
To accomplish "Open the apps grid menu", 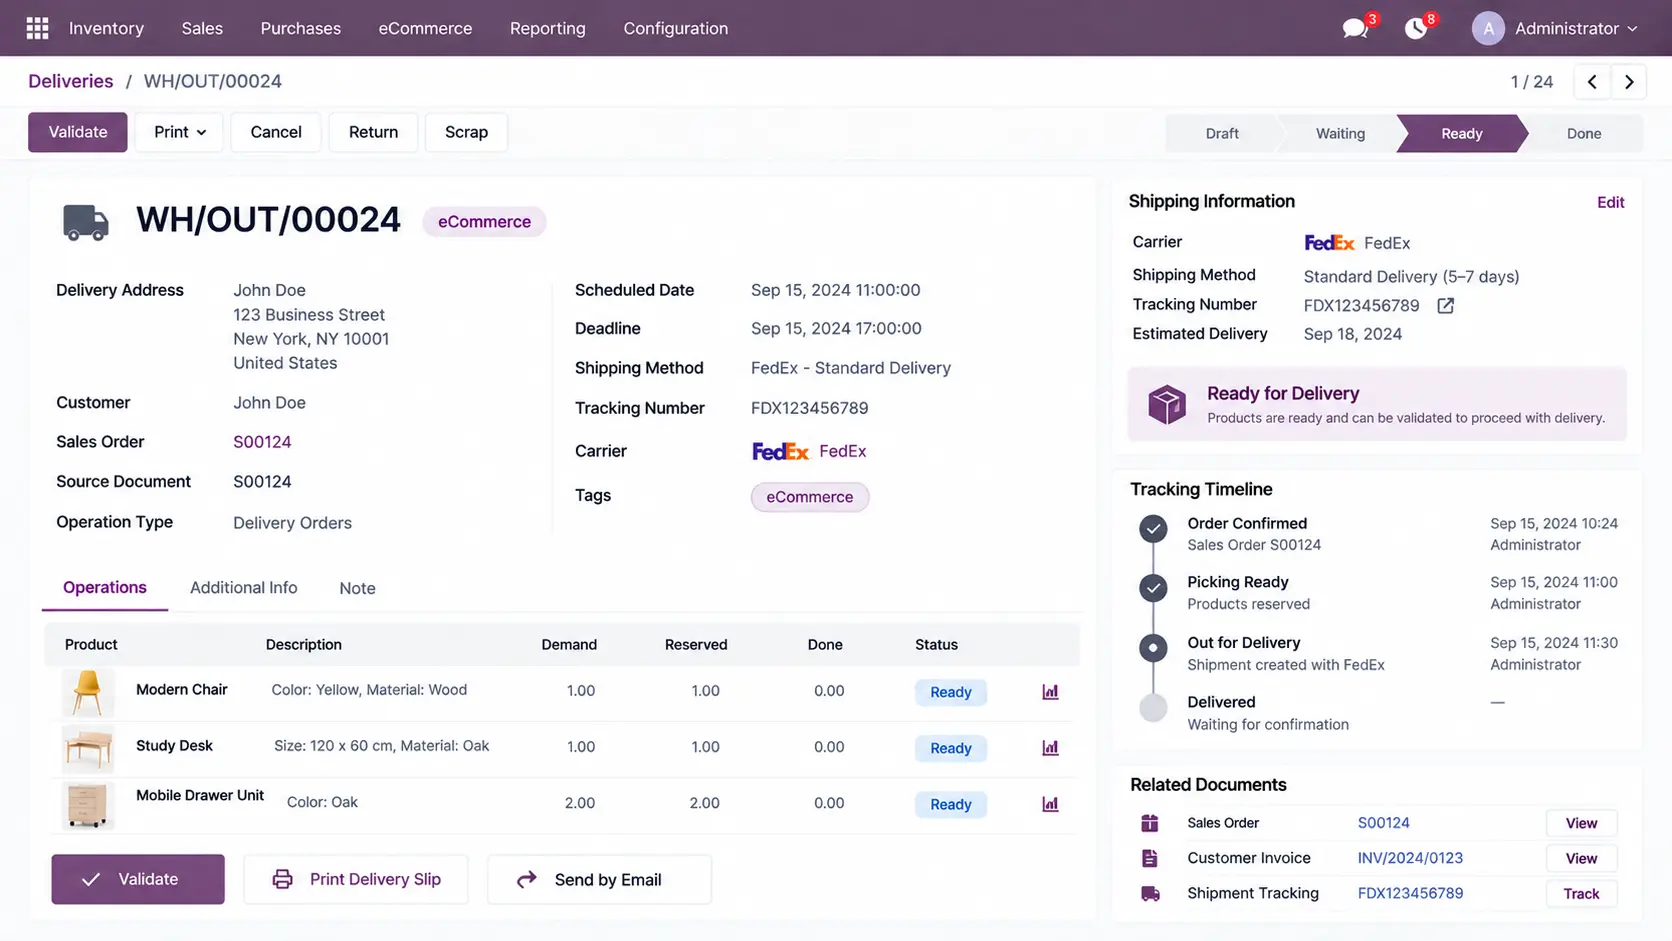I will pos(37,28).
